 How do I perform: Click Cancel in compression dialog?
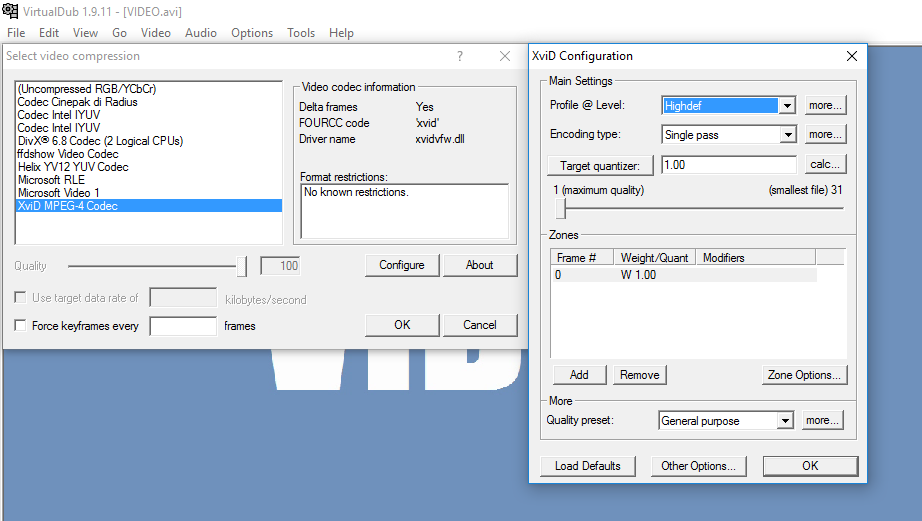point(480,325)
